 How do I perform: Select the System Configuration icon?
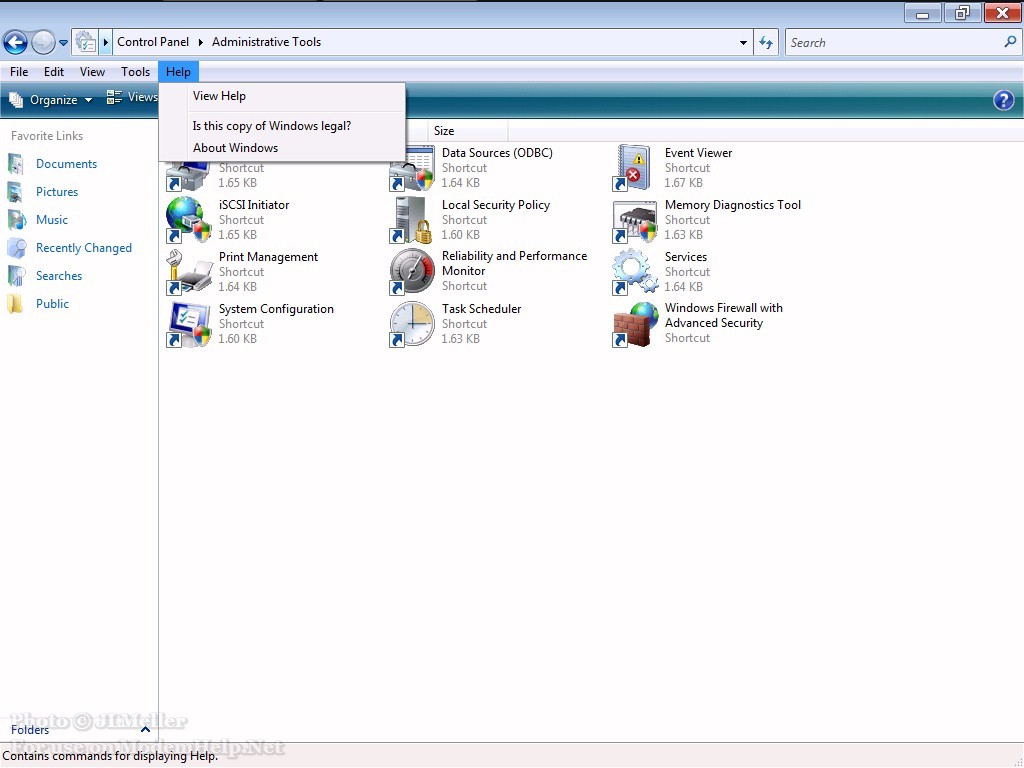(x=189, y=324)
